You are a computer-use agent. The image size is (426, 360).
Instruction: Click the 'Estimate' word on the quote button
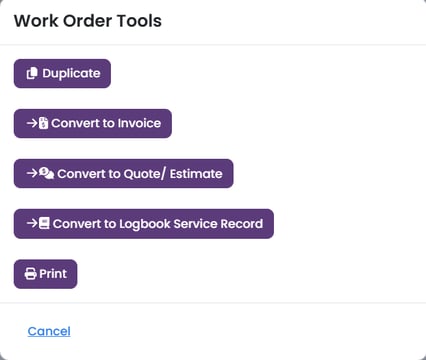click(196, 174)
